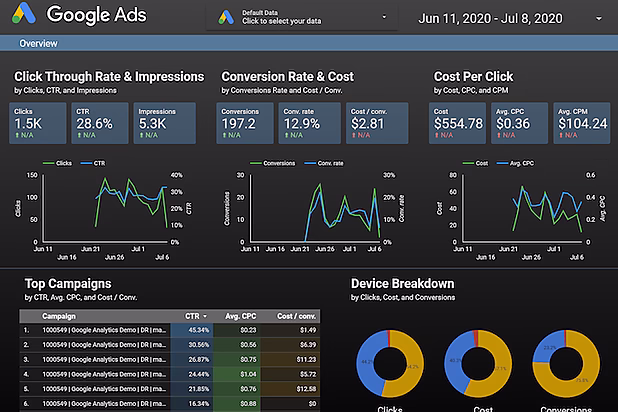Click the Clicks device donut chart
Viewport: 618px width, 412px height.
pyautogui.click(x=390, y=364)
